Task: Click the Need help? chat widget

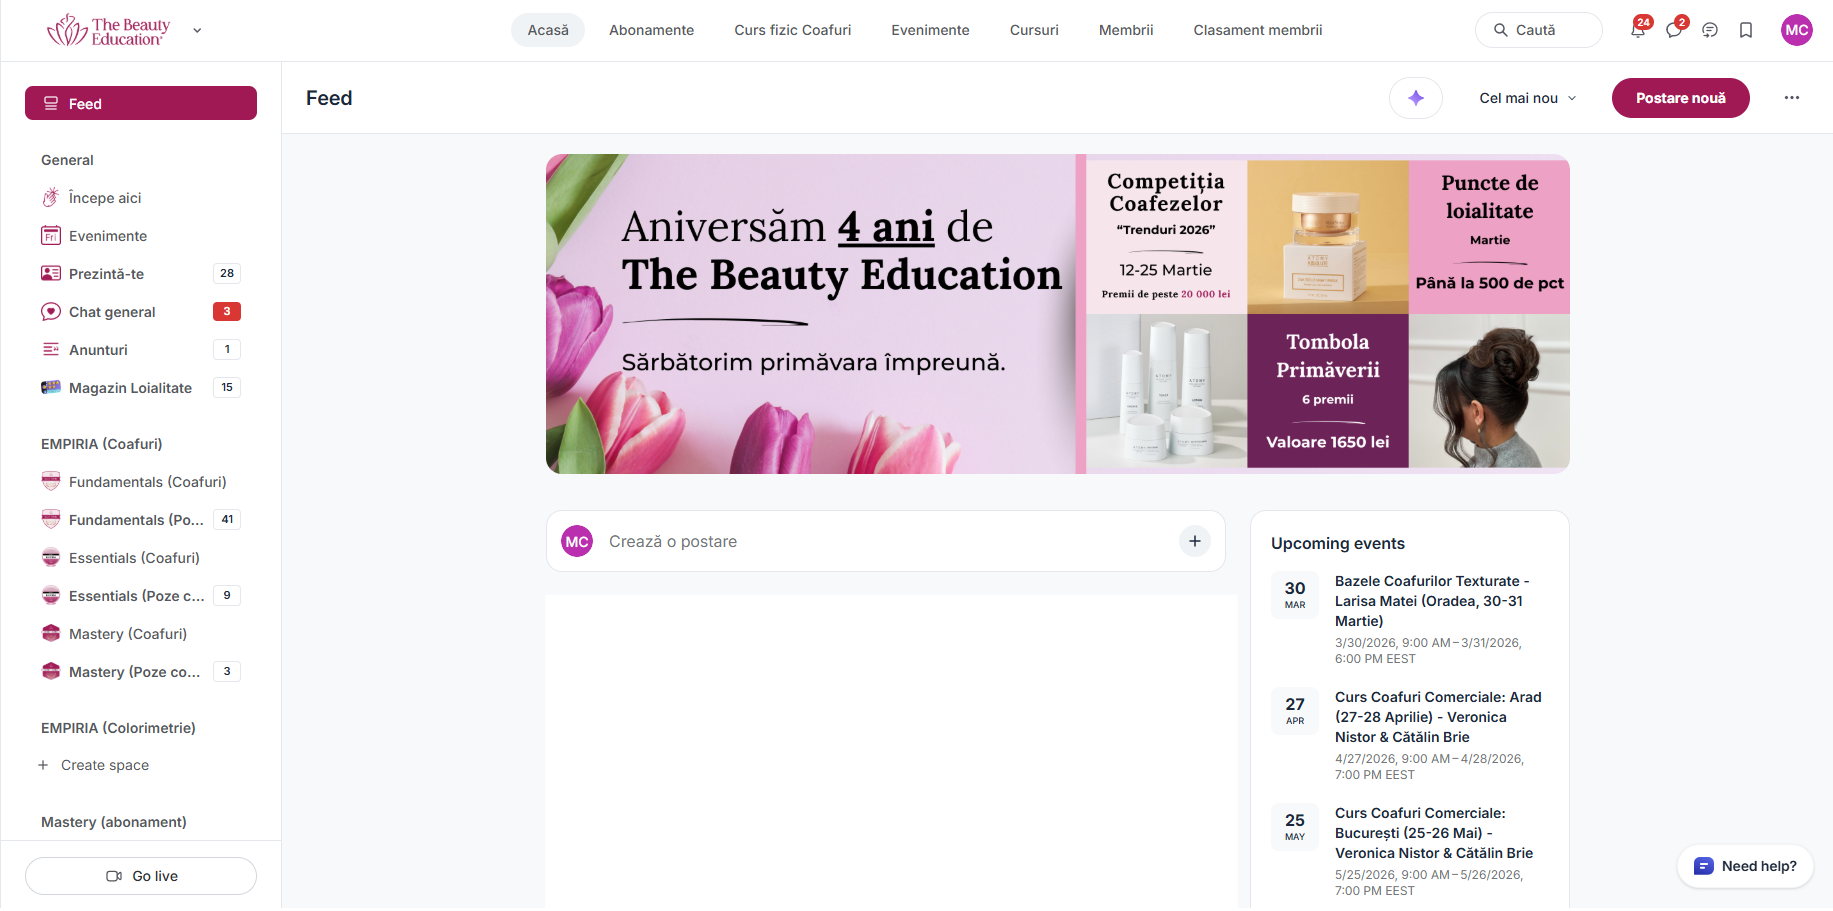Action: 1745,866
